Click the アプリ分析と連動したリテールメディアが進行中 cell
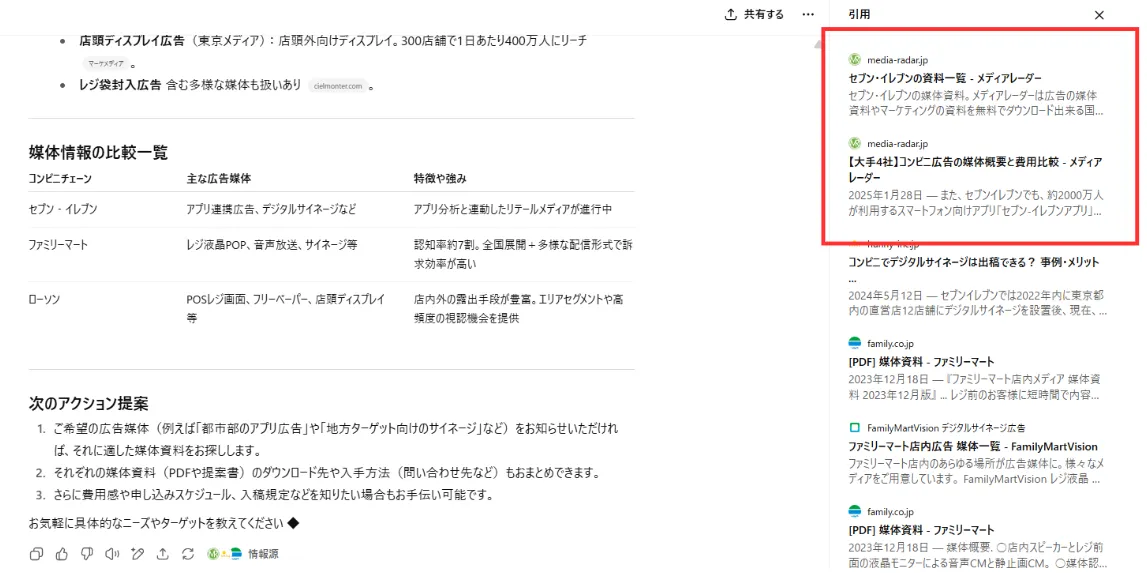1147x573 pixels. pyautogui.click(x=513, y=209)
